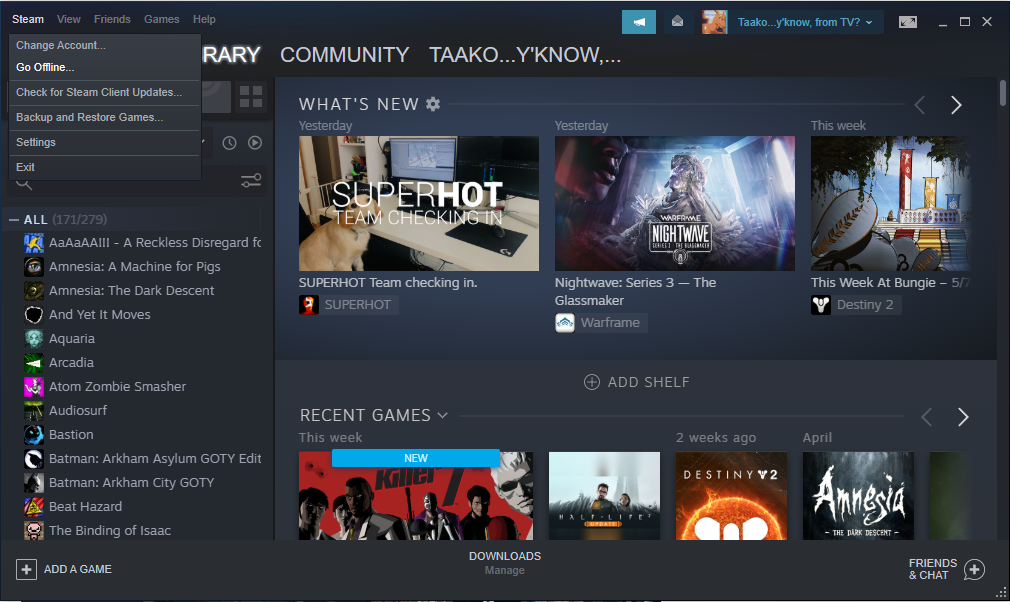The image size is (1010, 602).
Task: Show next Recent Games arrow
Action: point(963,417)
